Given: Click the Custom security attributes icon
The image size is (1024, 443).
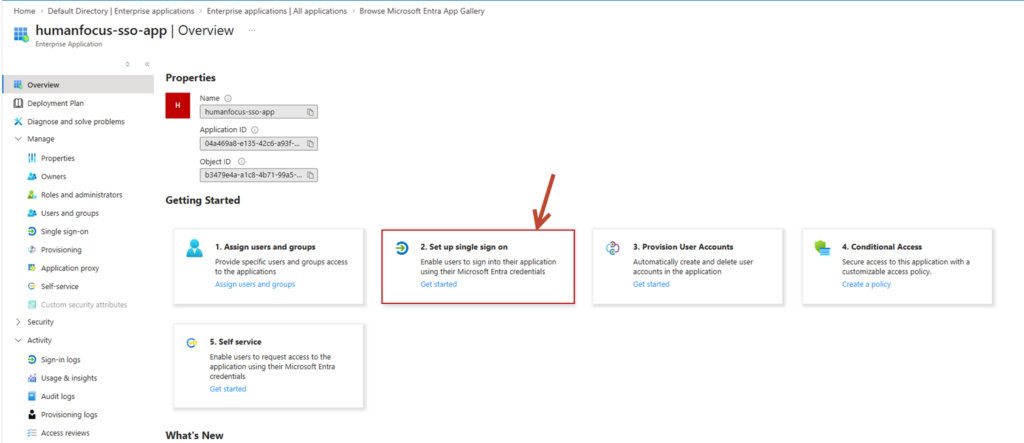Looking at the screenshot, I should point(32,304).
